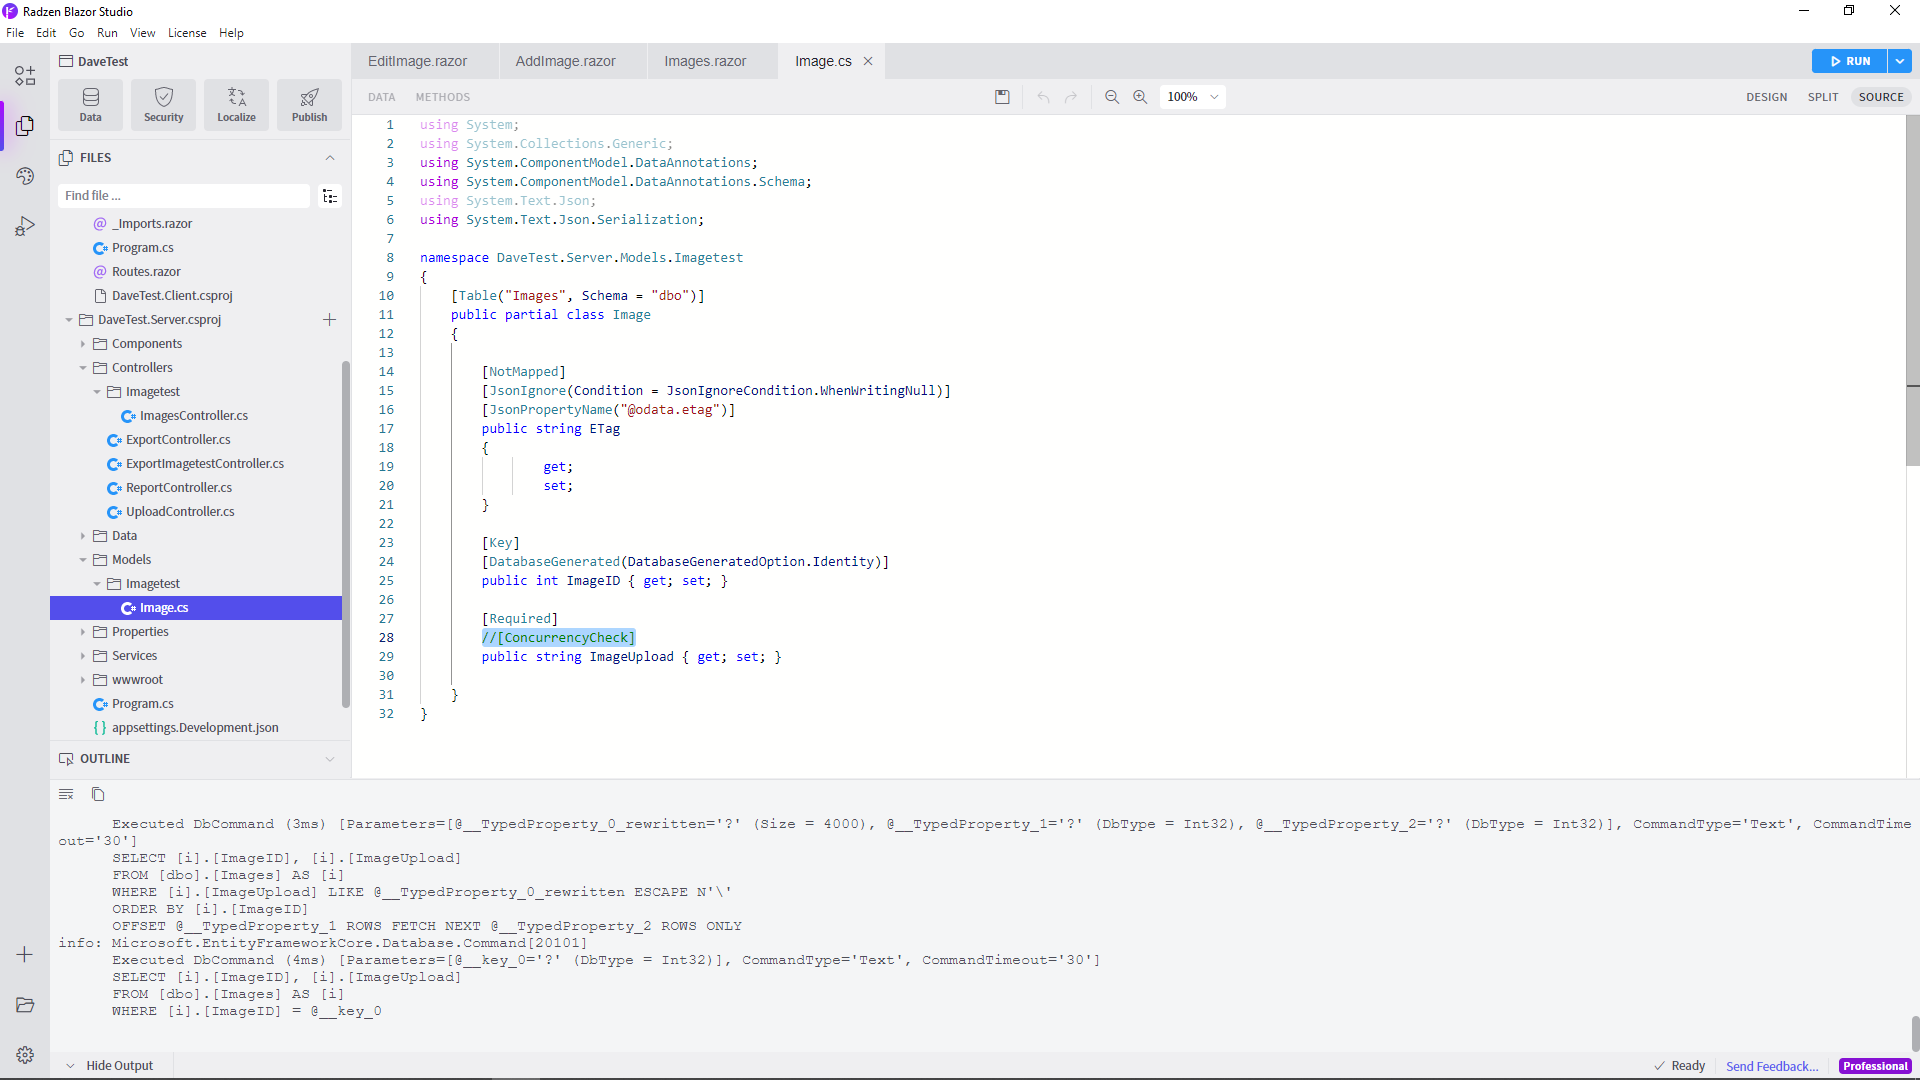This screenshot has width=1920, height=1080.
Task: Zoom in on the code editor
Action: 1140,97
